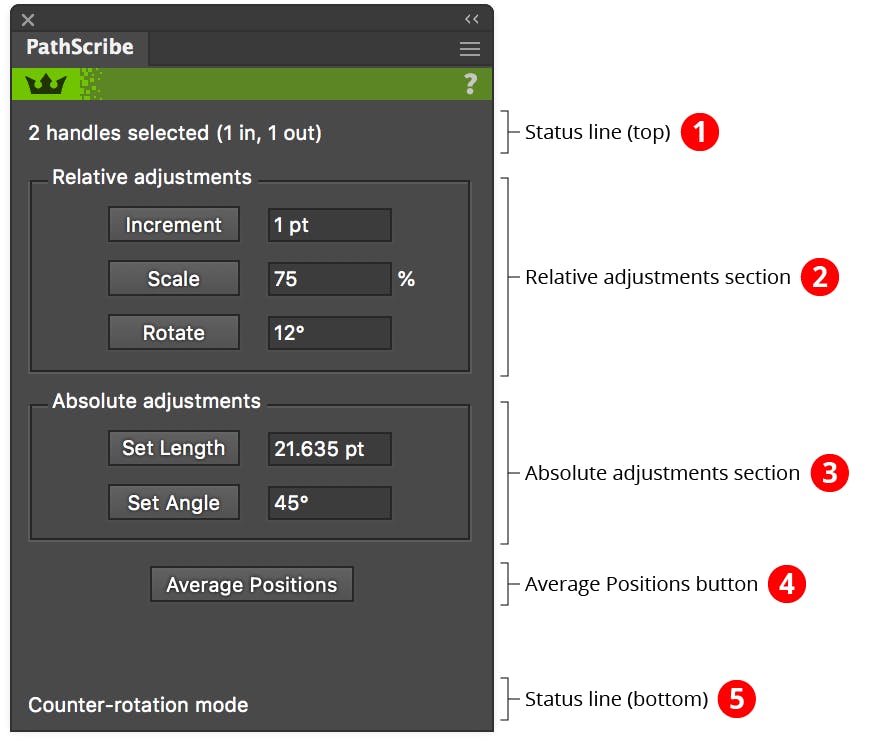
Task: Click the Counter-rotation mode status line
Action: pyautogui.click(x=138, y=705)
